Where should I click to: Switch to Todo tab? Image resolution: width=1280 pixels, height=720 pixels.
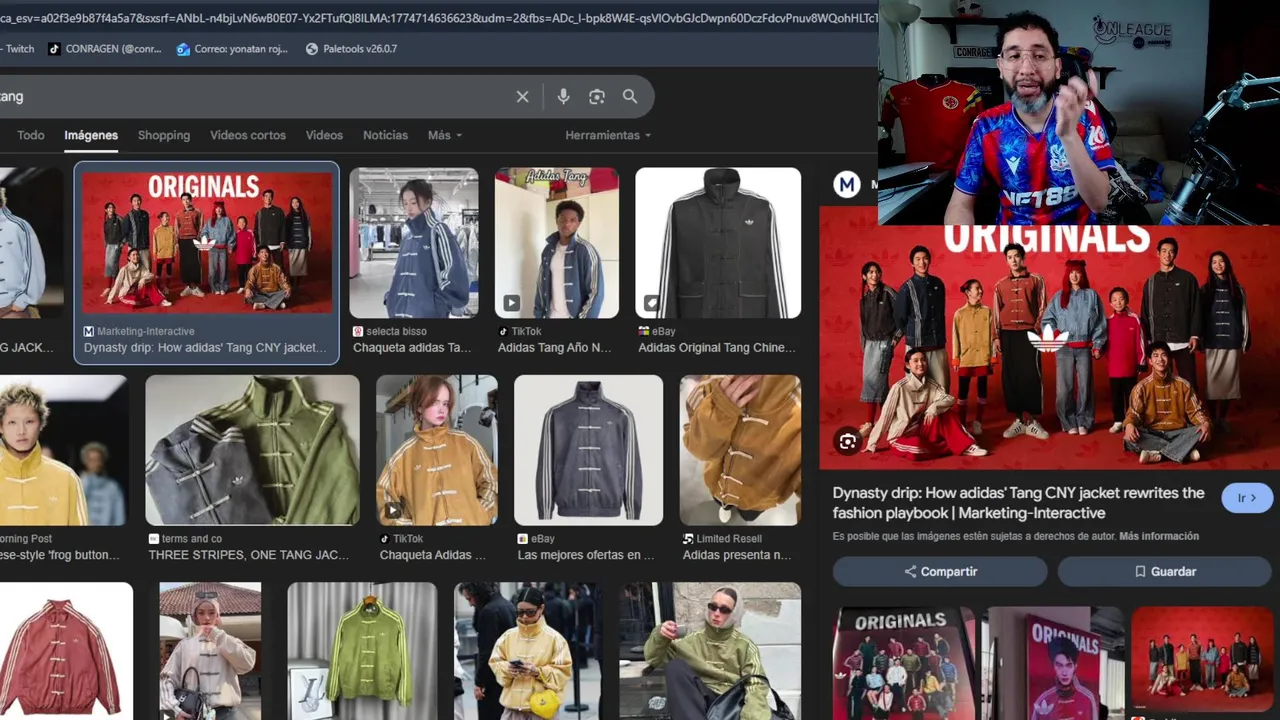tap(31, 135)
